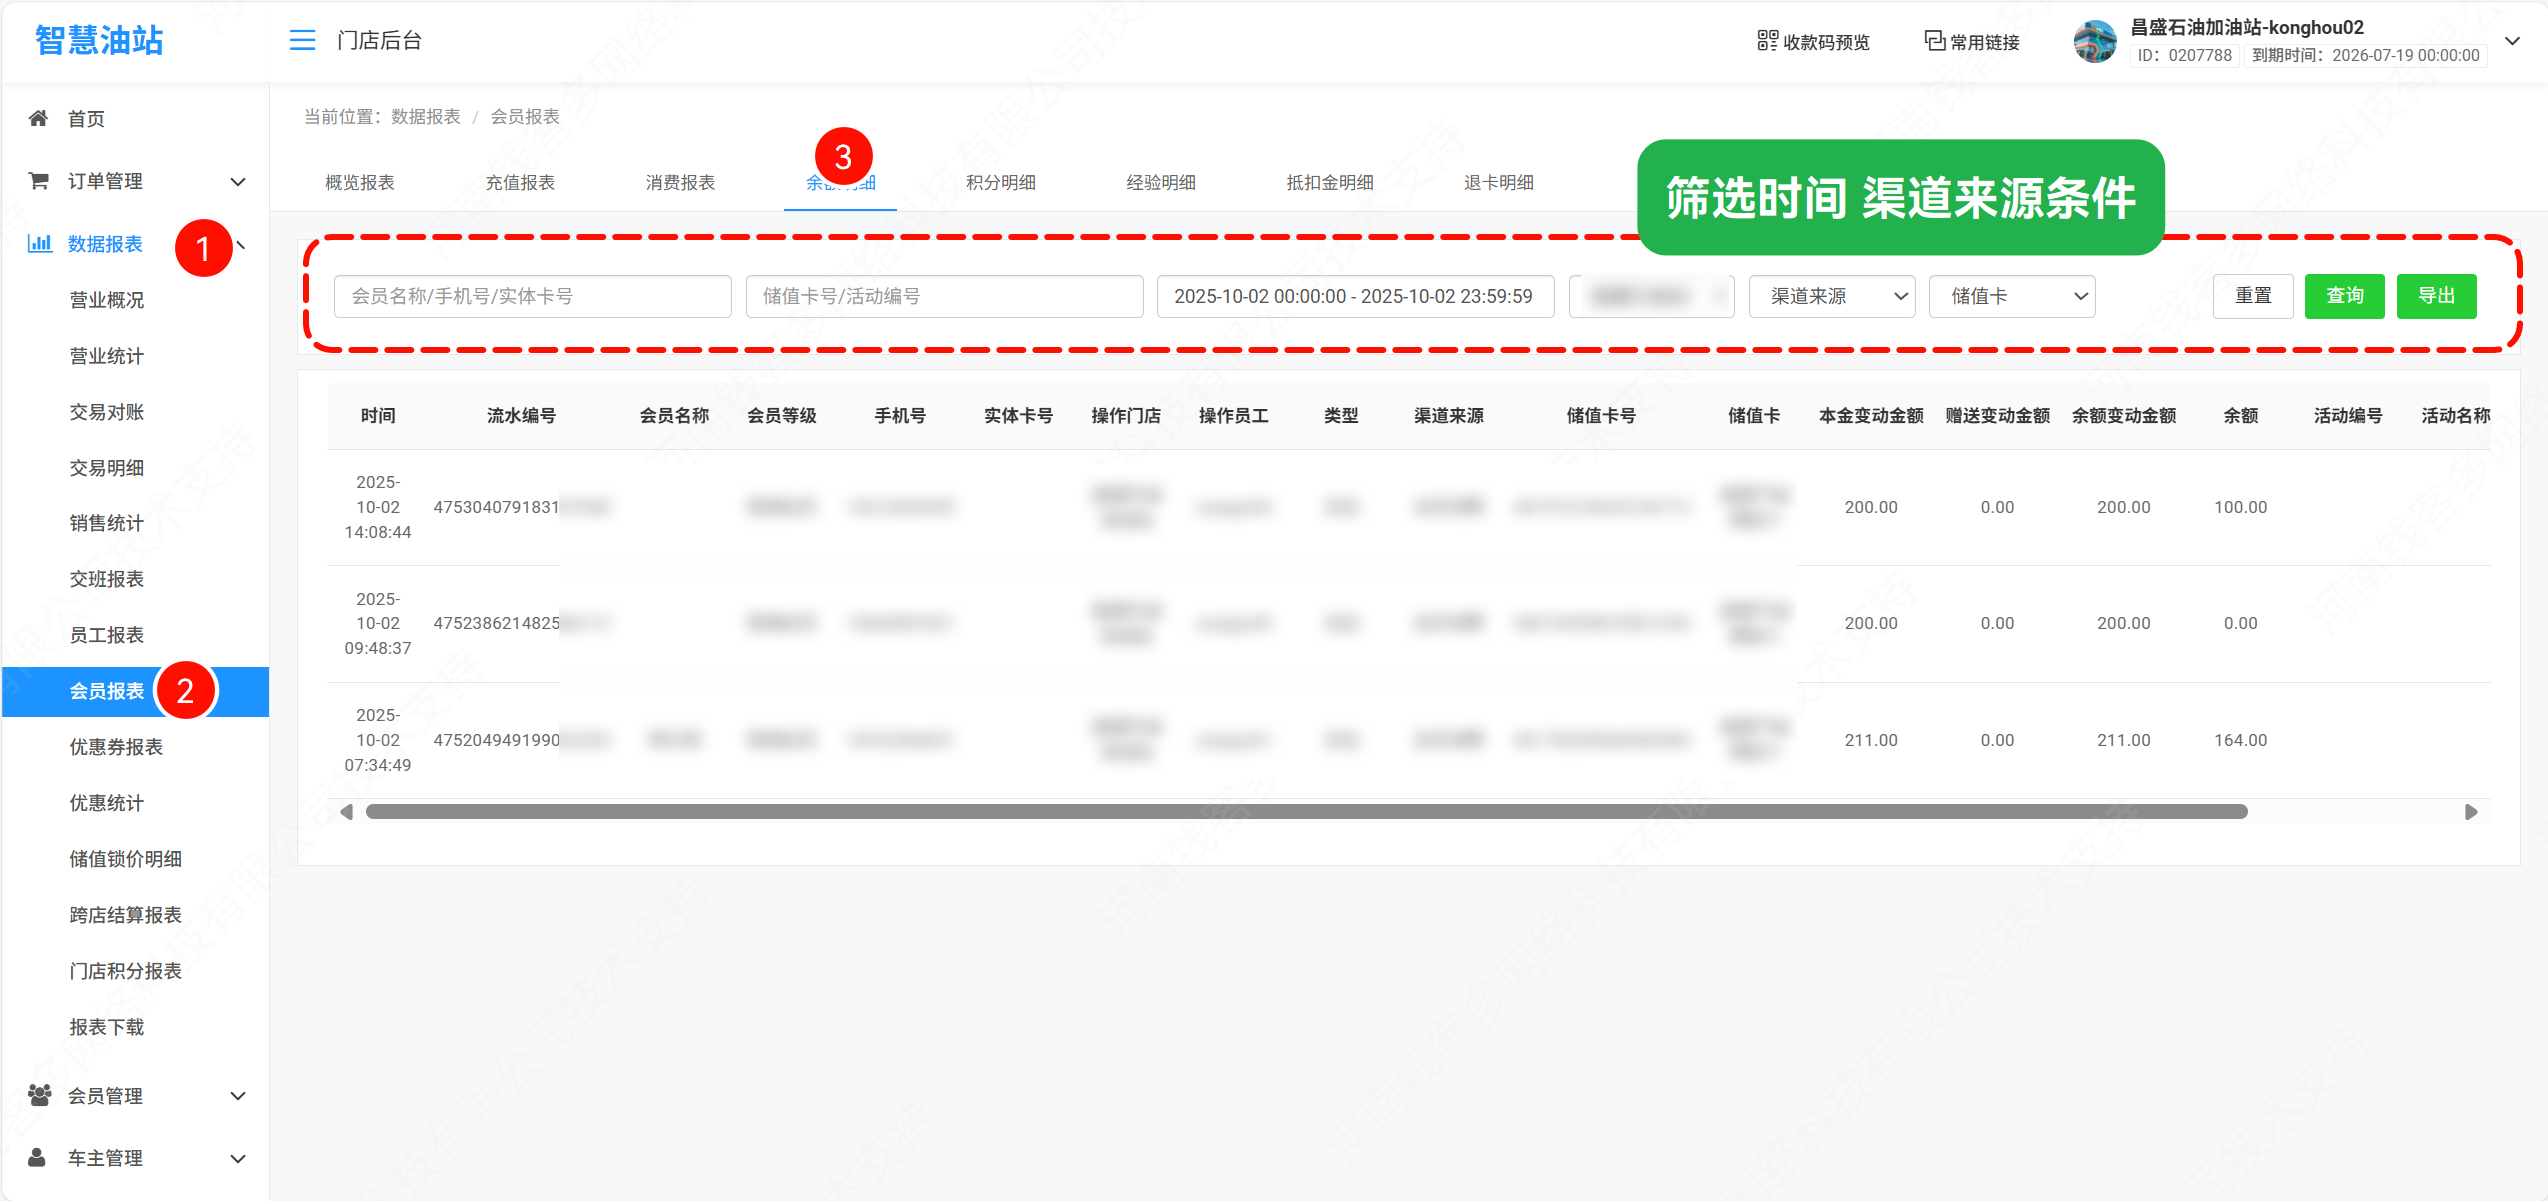Image resolution: width=2548 pixels, height=1201 pixels.
Task: Click the 导出 export button
Action: [2436, 296]
